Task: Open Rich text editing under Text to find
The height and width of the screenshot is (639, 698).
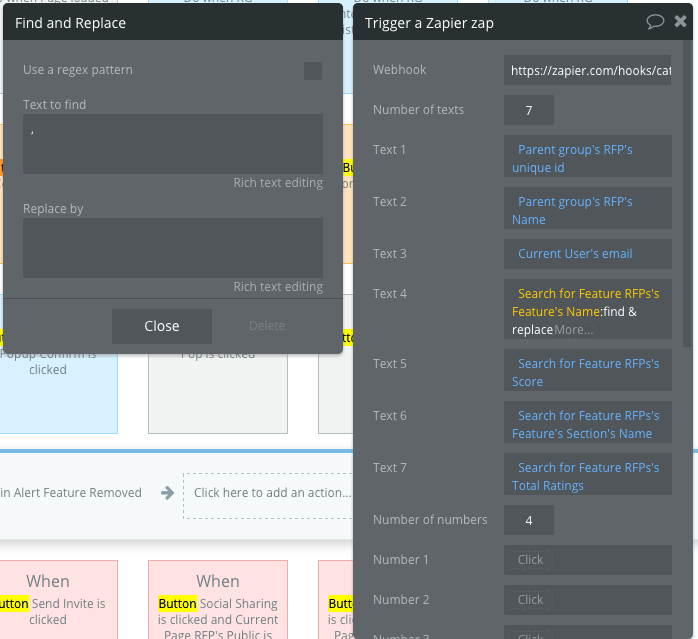Action: (278, 183)
